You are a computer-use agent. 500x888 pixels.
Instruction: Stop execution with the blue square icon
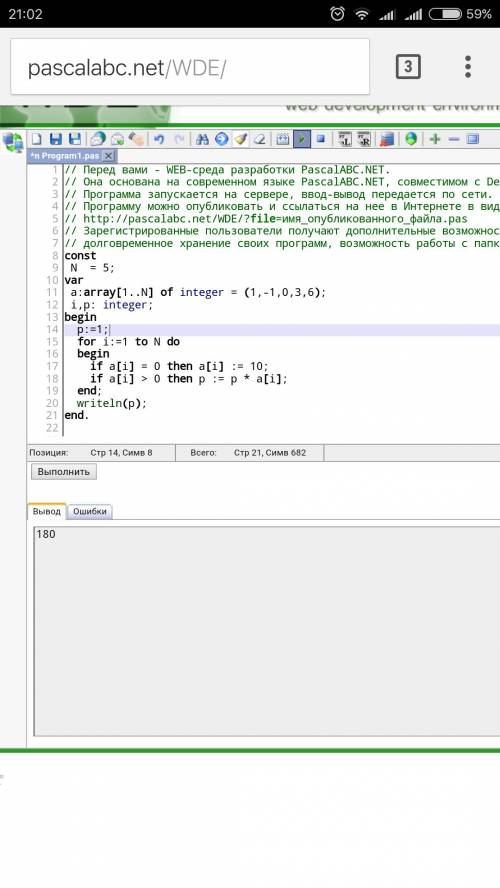(x=321, y=139)
